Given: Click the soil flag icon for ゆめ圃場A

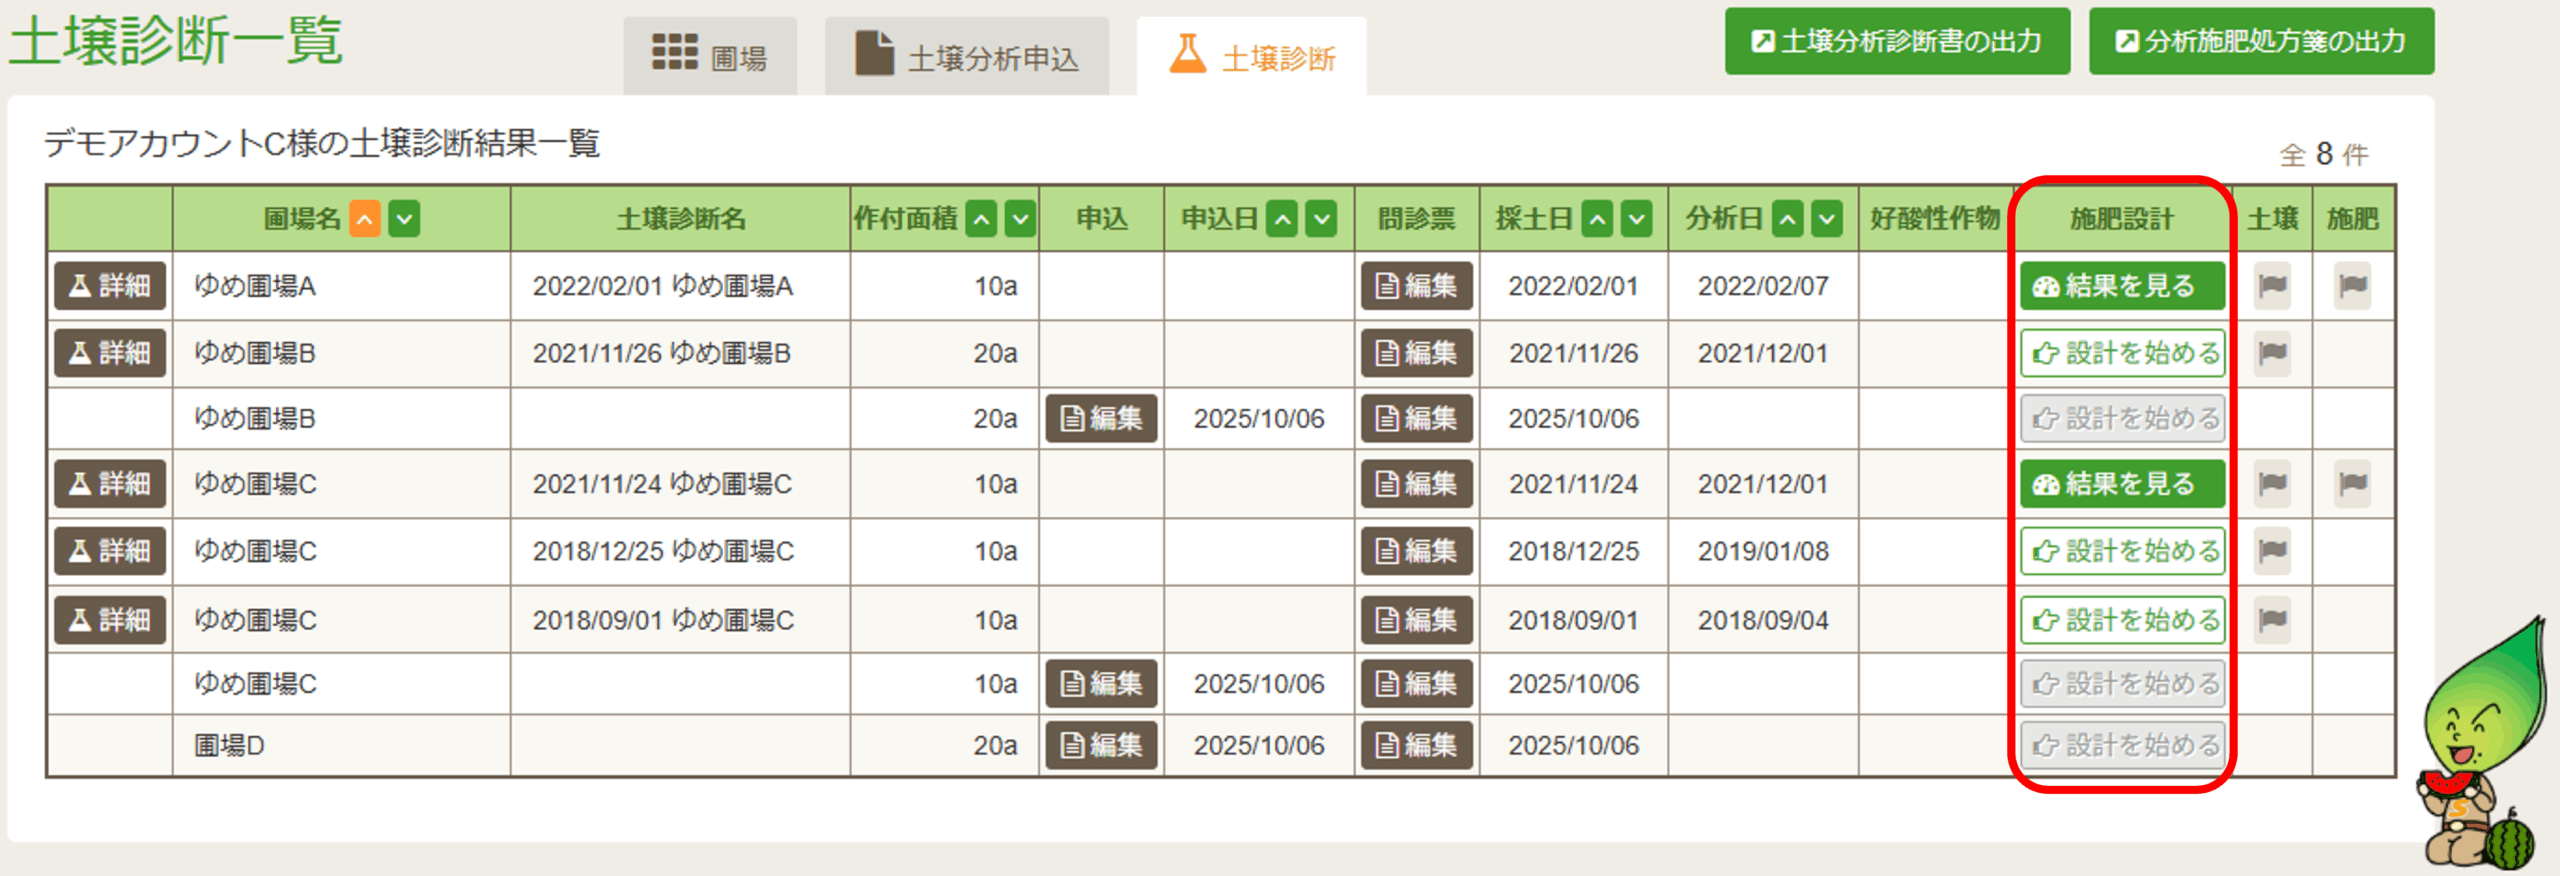Looking at the screenshot, I should coord(2272,286).
